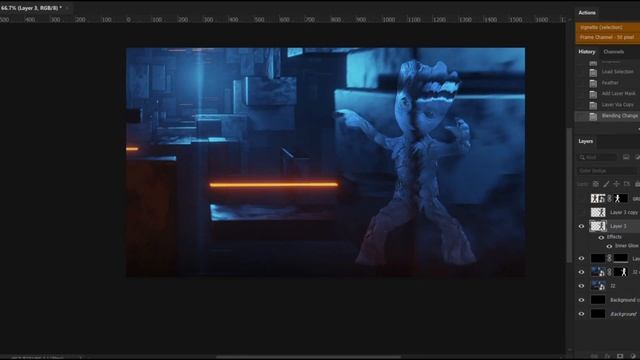Lock position move icon in Layers

pos(616,184)
